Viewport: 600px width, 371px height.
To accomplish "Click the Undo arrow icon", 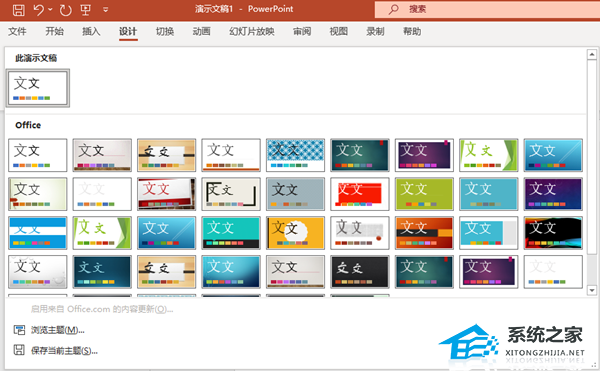I will tap(39, 10).
